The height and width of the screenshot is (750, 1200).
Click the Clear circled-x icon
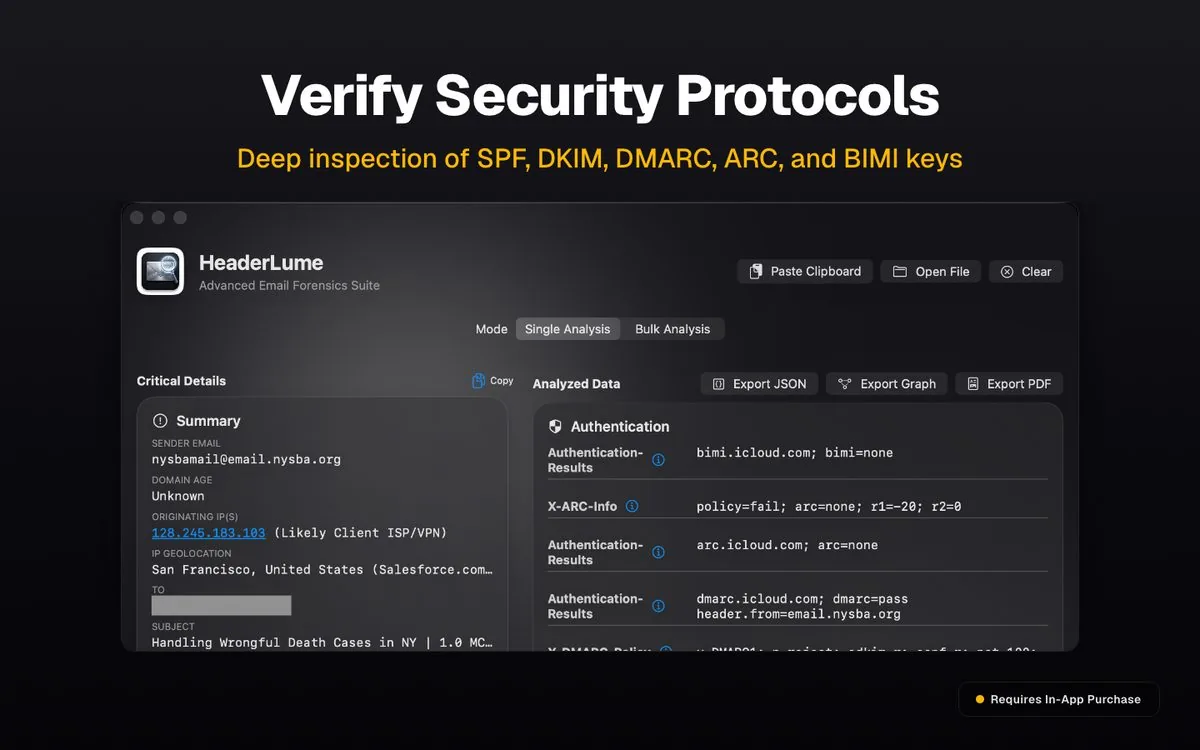pyautogui.click(x=1007, y=271)
